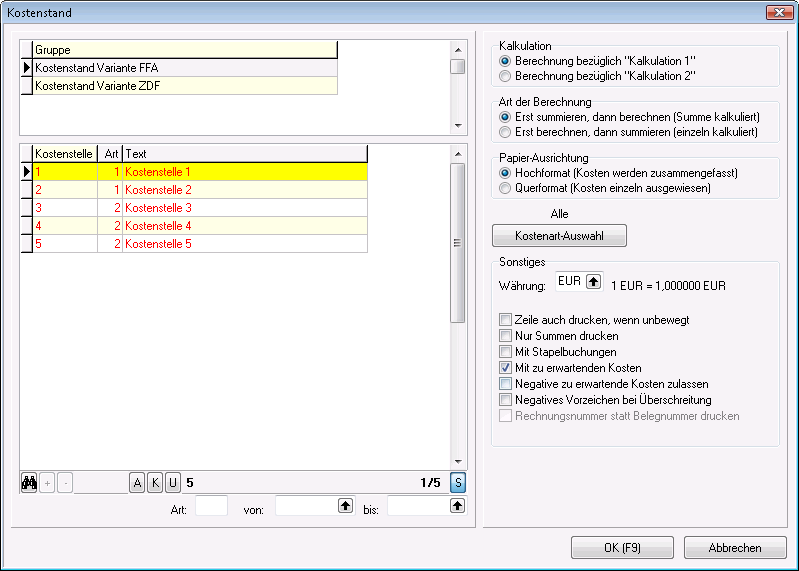Image resolution: width=799 pixels, height=571 pixels.
Task: Click the minus remove-record button
Action: (65, 483)
